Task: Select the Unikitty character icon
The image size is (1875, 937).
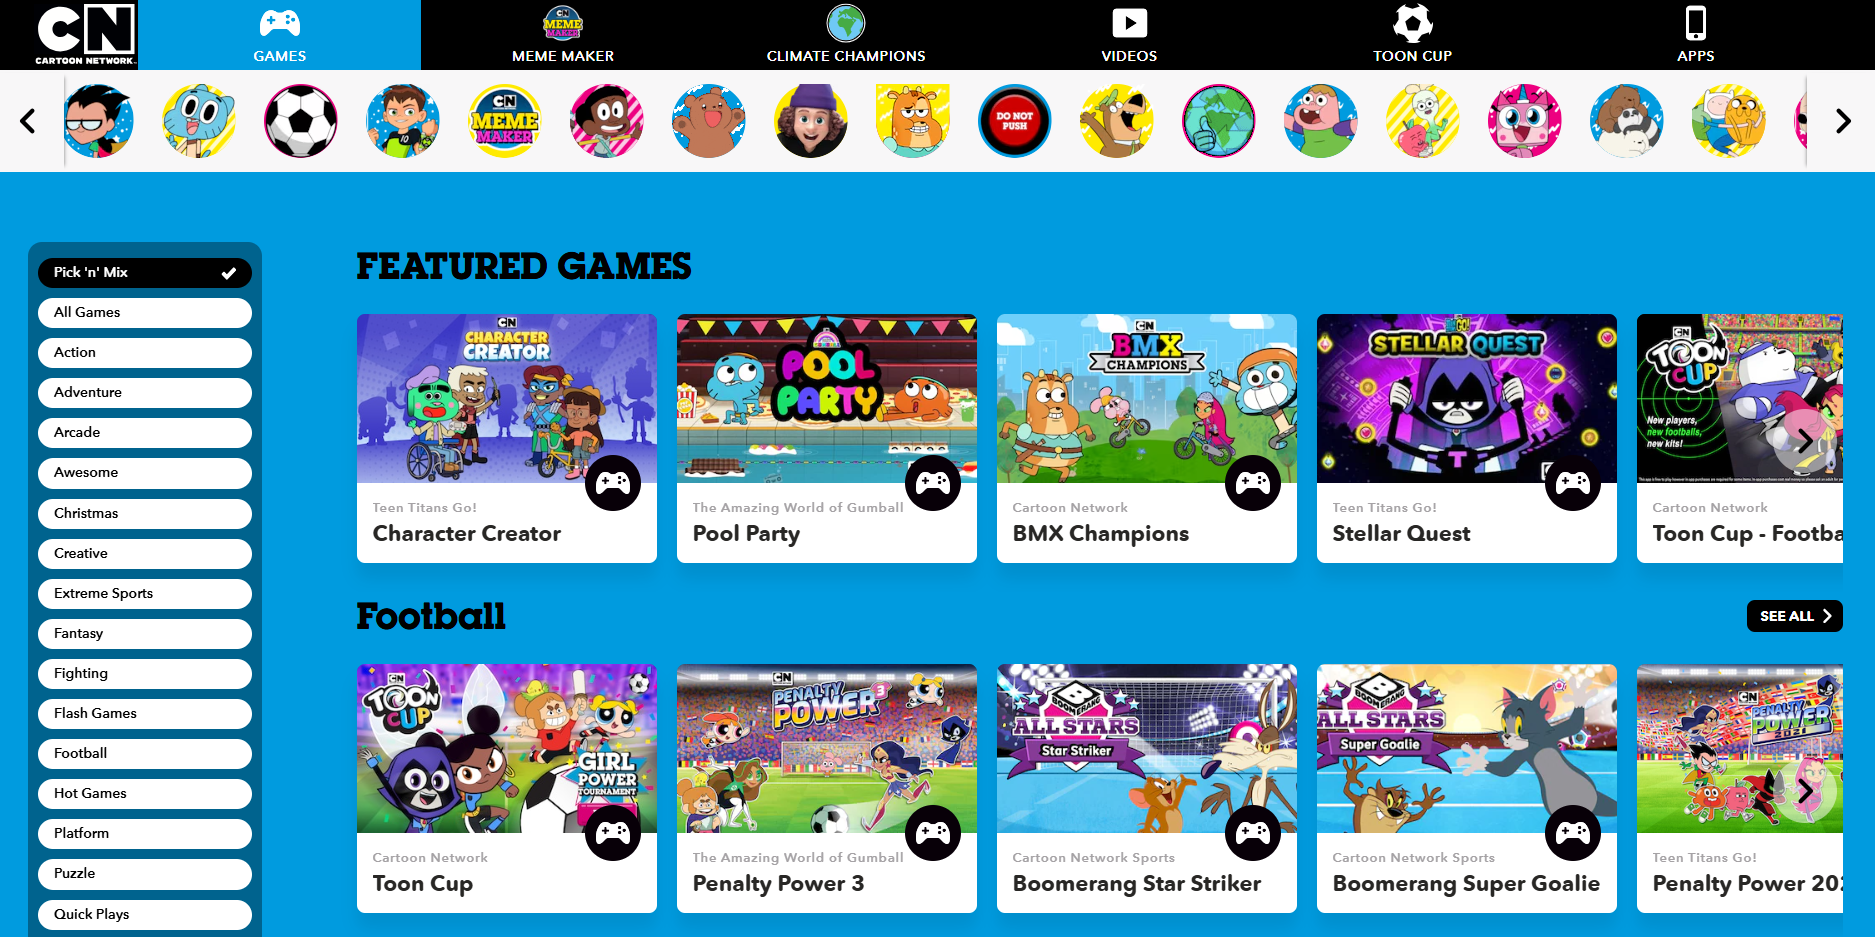Action: pyautogui.click(x=1525, y=121)
